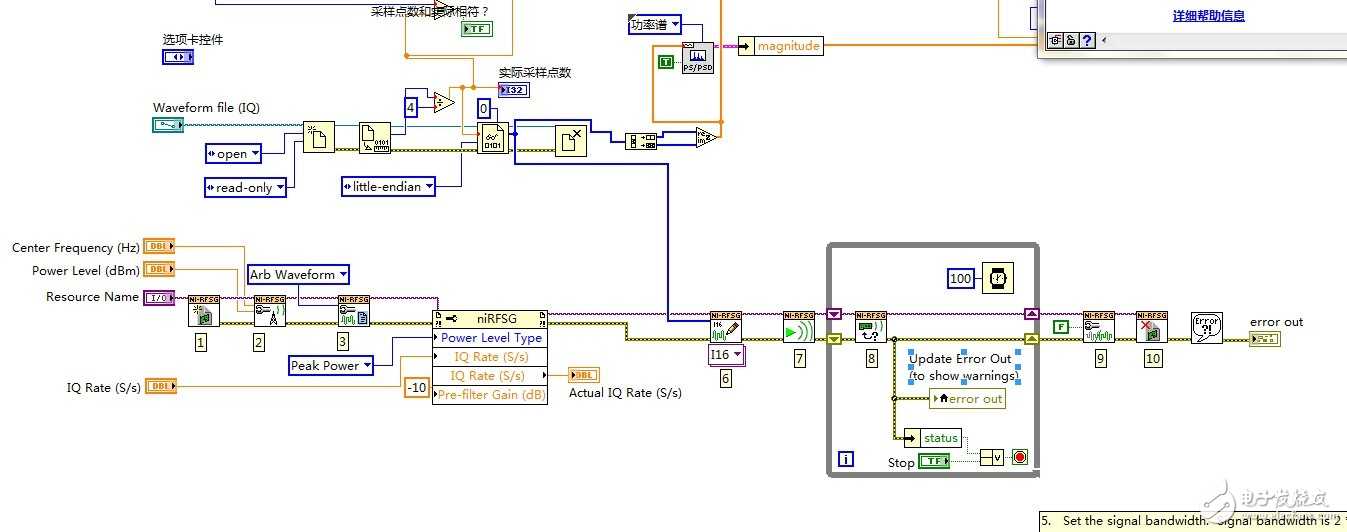Click the Waveform file (IQ) label

click(206, 108)
